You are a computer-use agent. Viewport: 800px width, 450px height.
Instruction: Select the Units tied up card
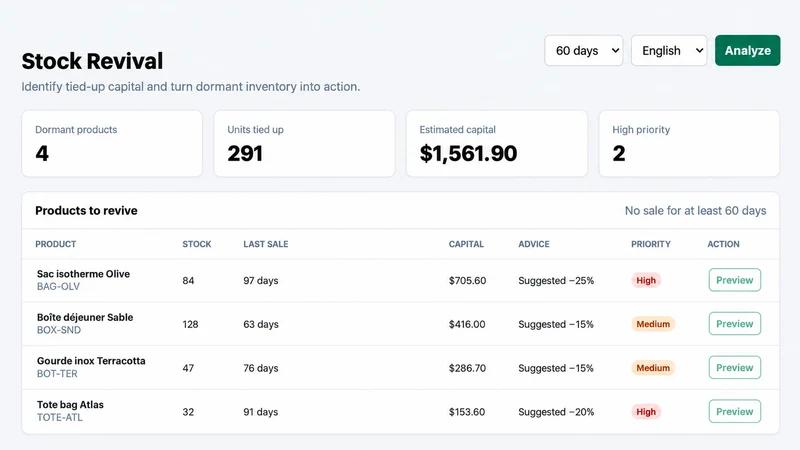pos(305,144)
